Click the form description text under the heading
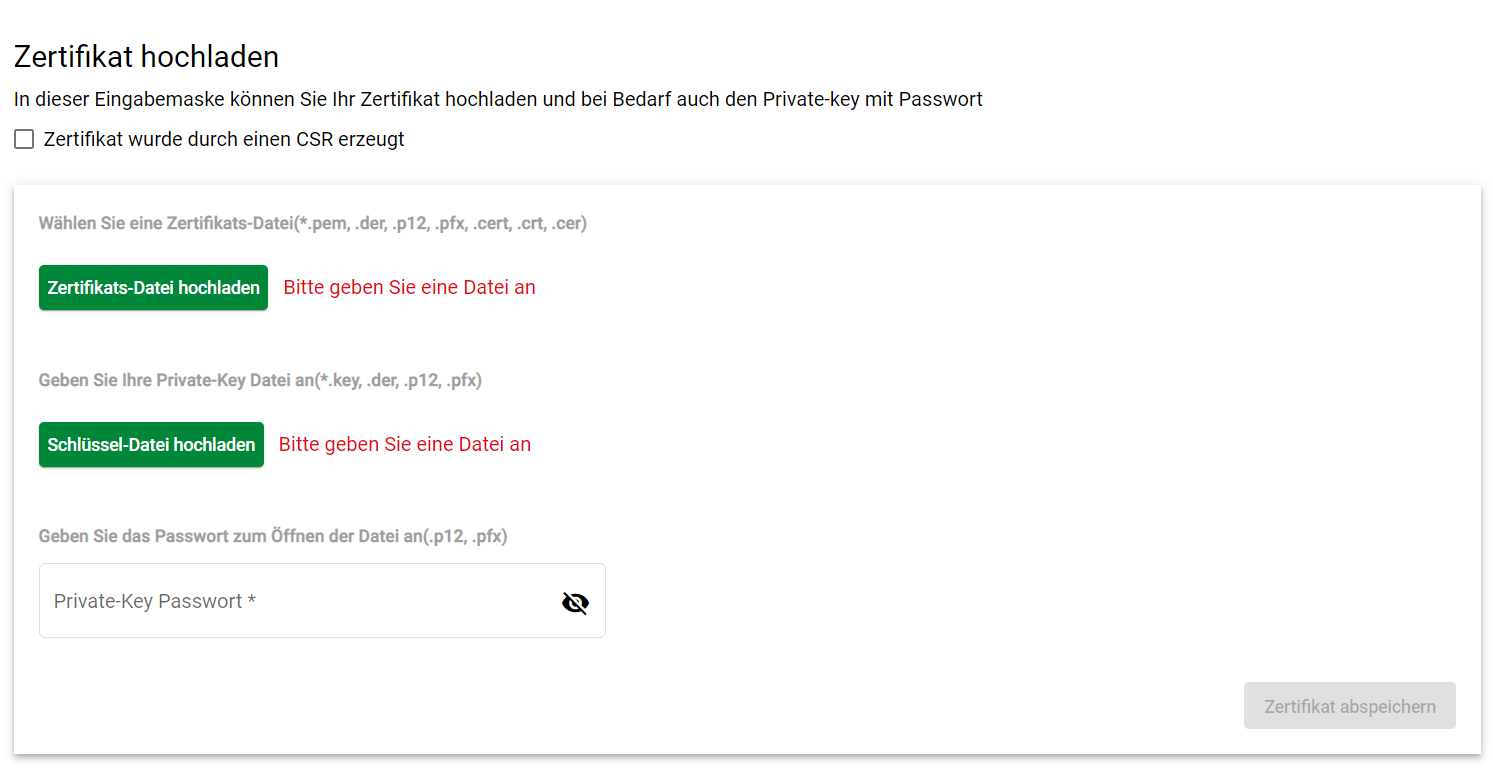 pos(497,99)
